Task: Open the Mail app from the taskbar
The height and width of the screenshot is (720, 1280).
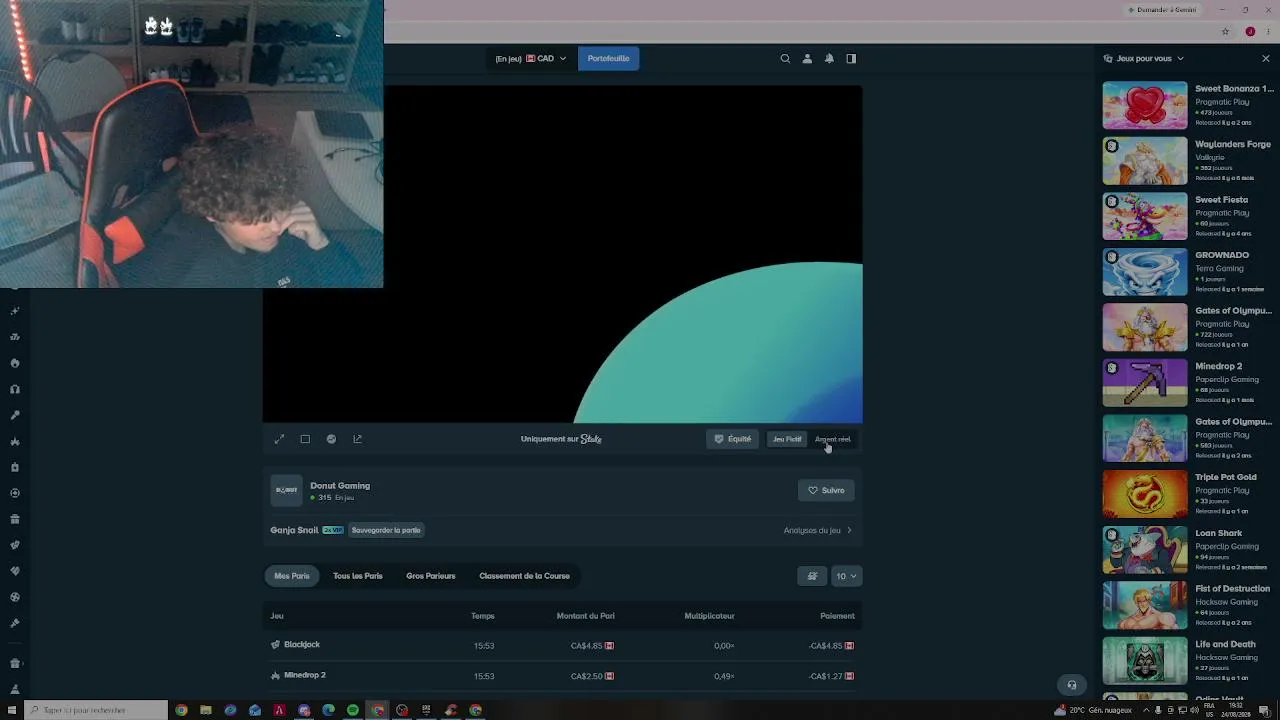Action: pos(255,710)
